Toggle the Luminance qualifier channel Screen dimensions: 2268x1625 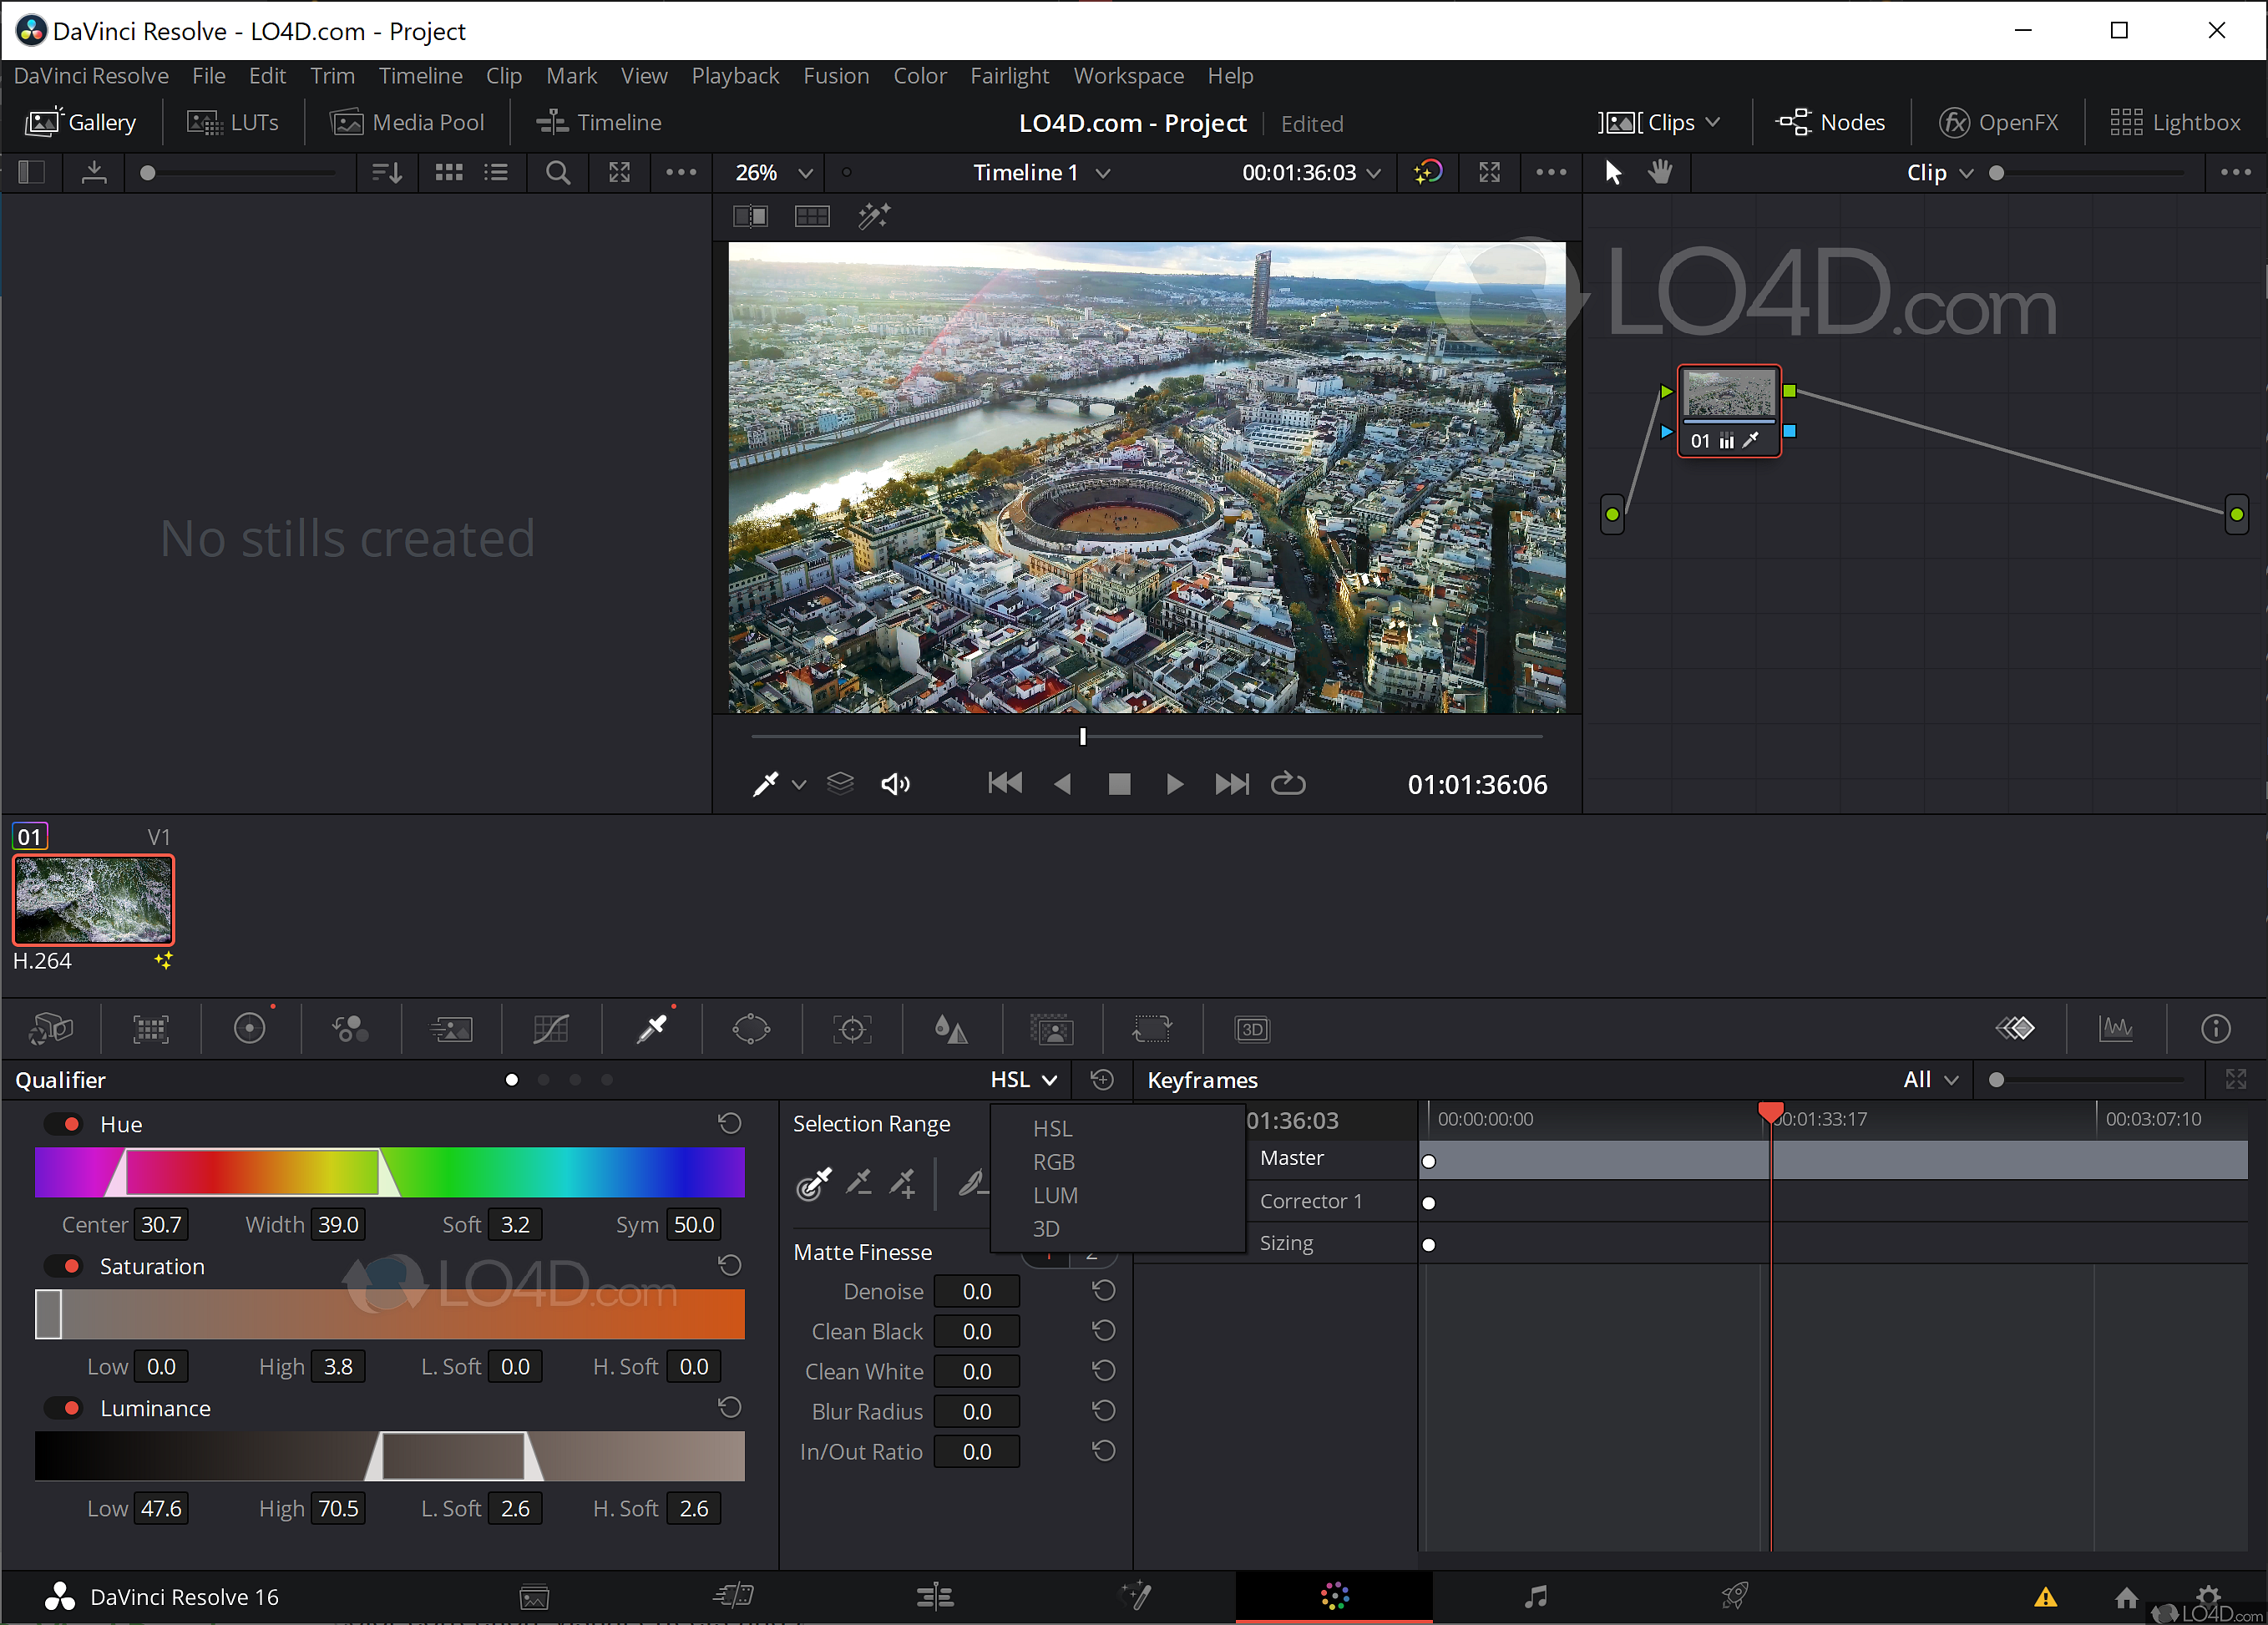point(63,1408)
